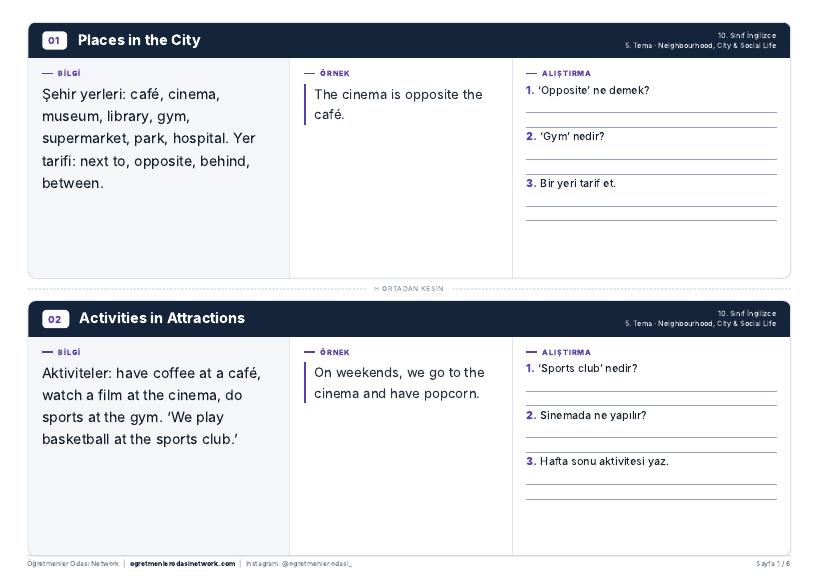The image size is (819, 579).
Task: Click the ÖRNEK label in the second card
Action: [x=335, y=352]
